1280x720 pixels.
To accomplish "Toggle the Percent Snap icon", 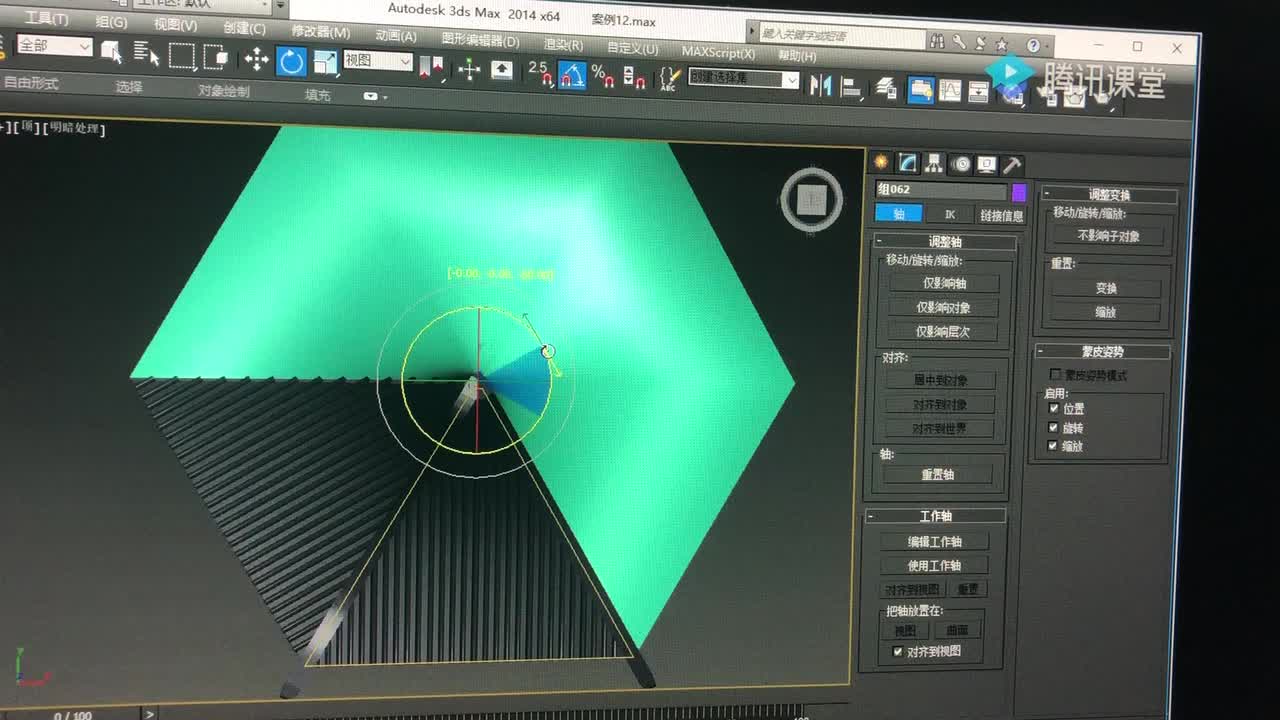I will click(602, 76).
